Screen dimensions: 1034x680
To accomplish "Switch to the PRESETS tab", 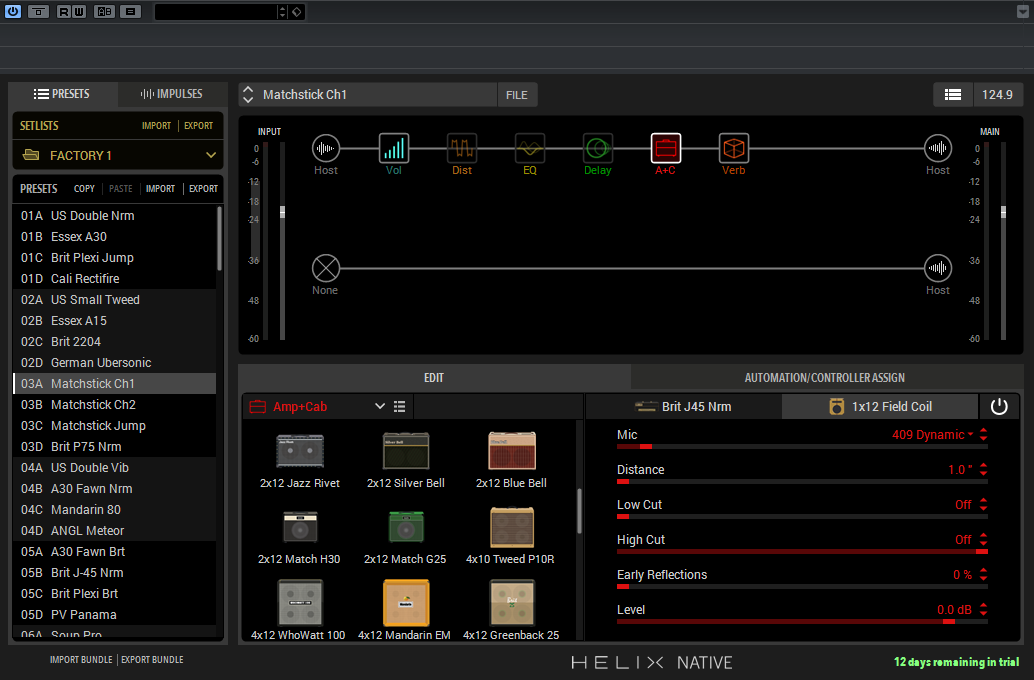I will point(63,94).
